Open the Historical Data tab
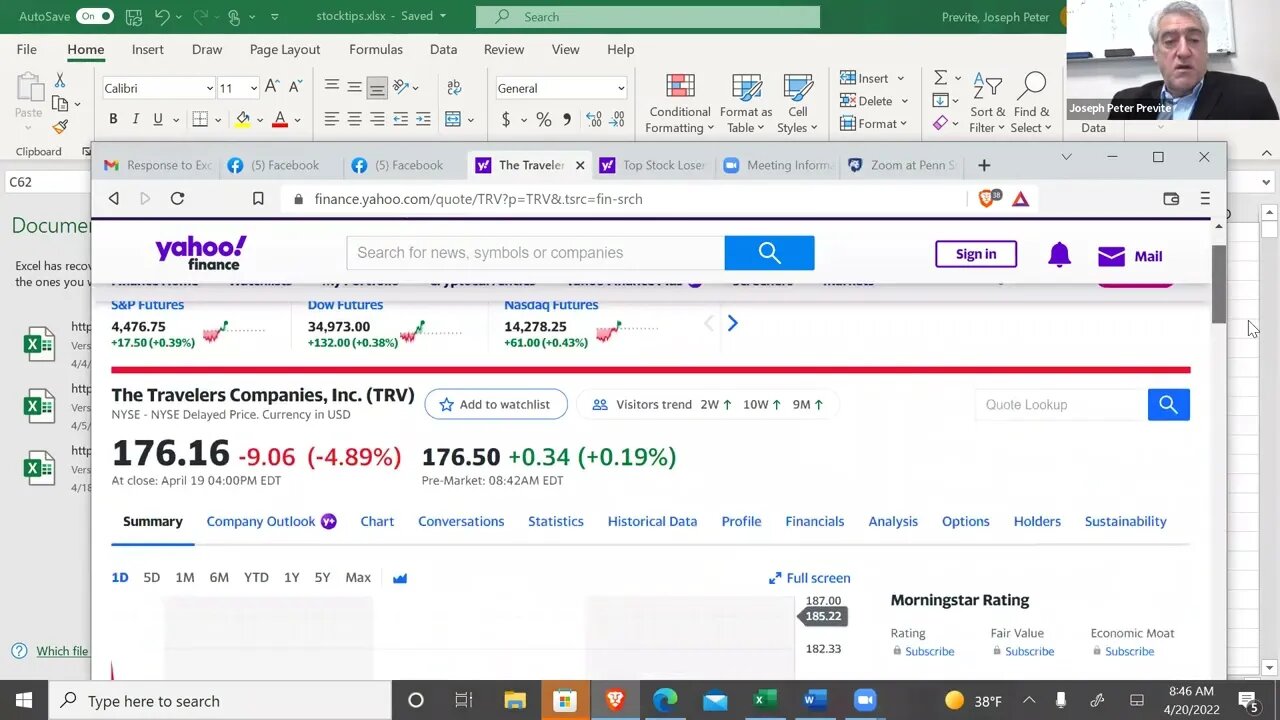The height and width of the screenshot is (720, 1280). [652, 521]
